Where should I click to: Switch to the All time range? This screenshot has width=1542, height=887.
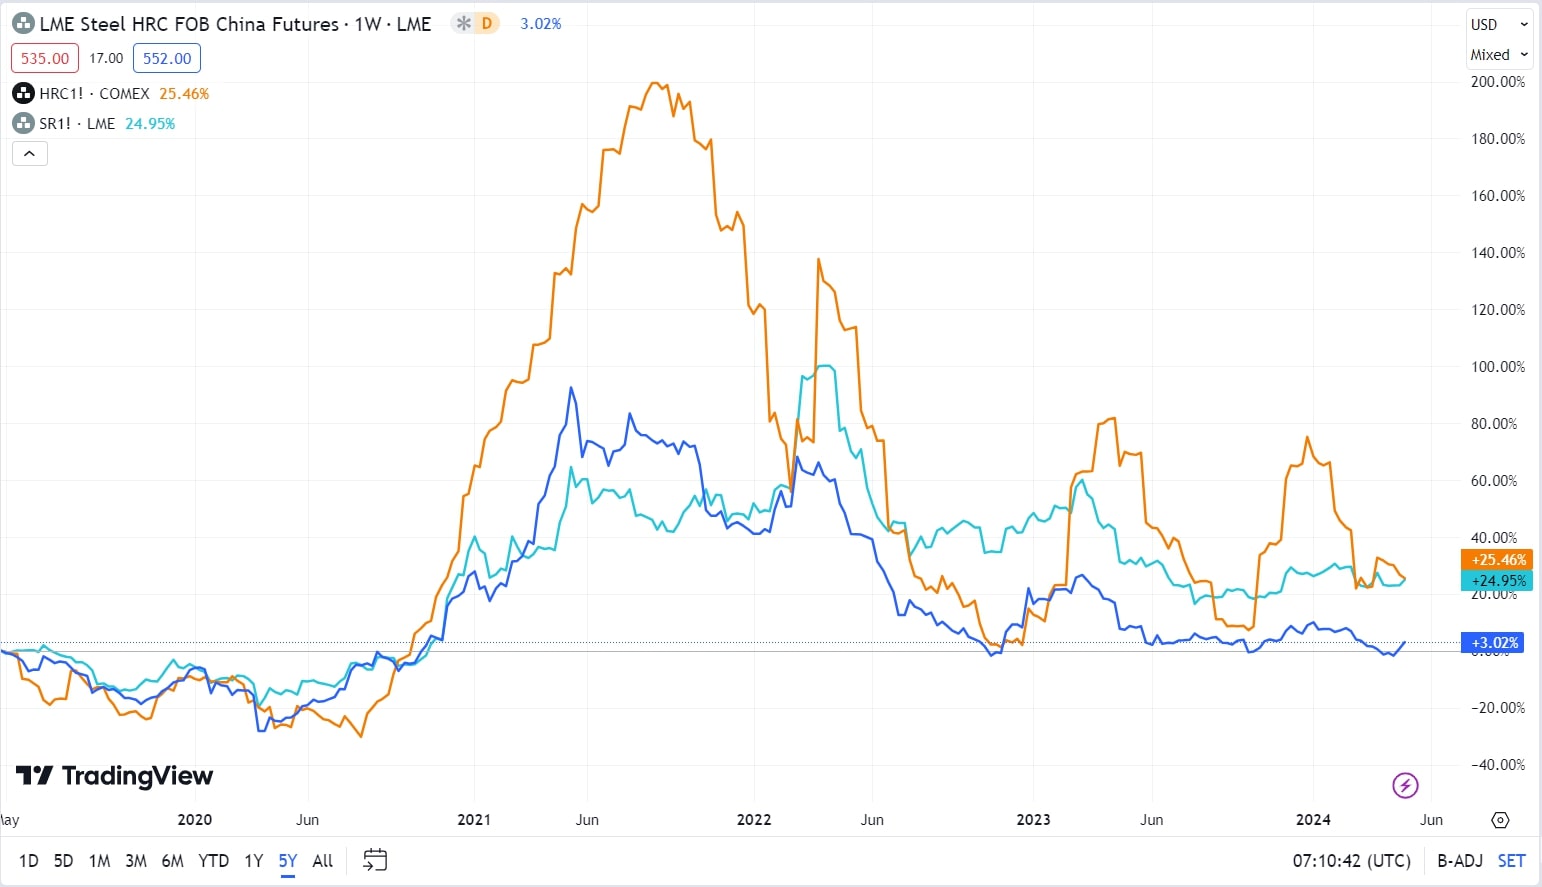(322, 860)
